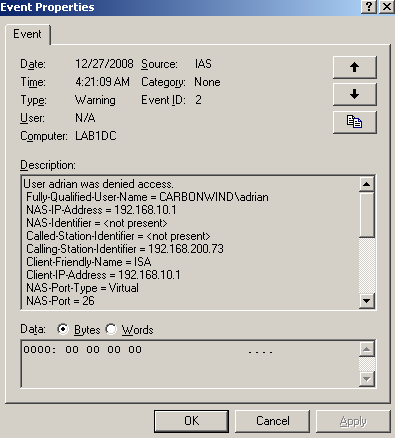Click the hex data row 0000: 00 00 00 00
The image size is (395, 438).
click(x=148, y=350)
